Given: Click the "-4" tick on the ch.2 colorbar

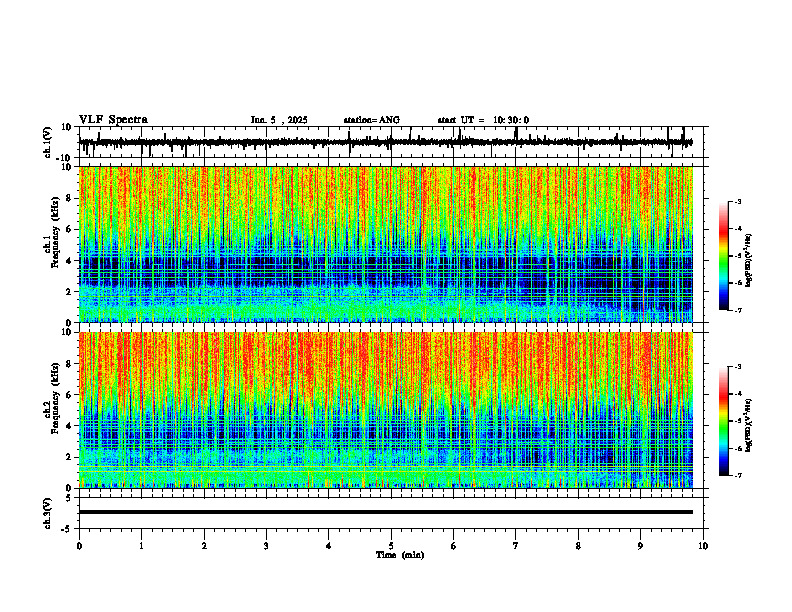Looking at the screenshot, I should pyautogui.click(x=738, y=394).
